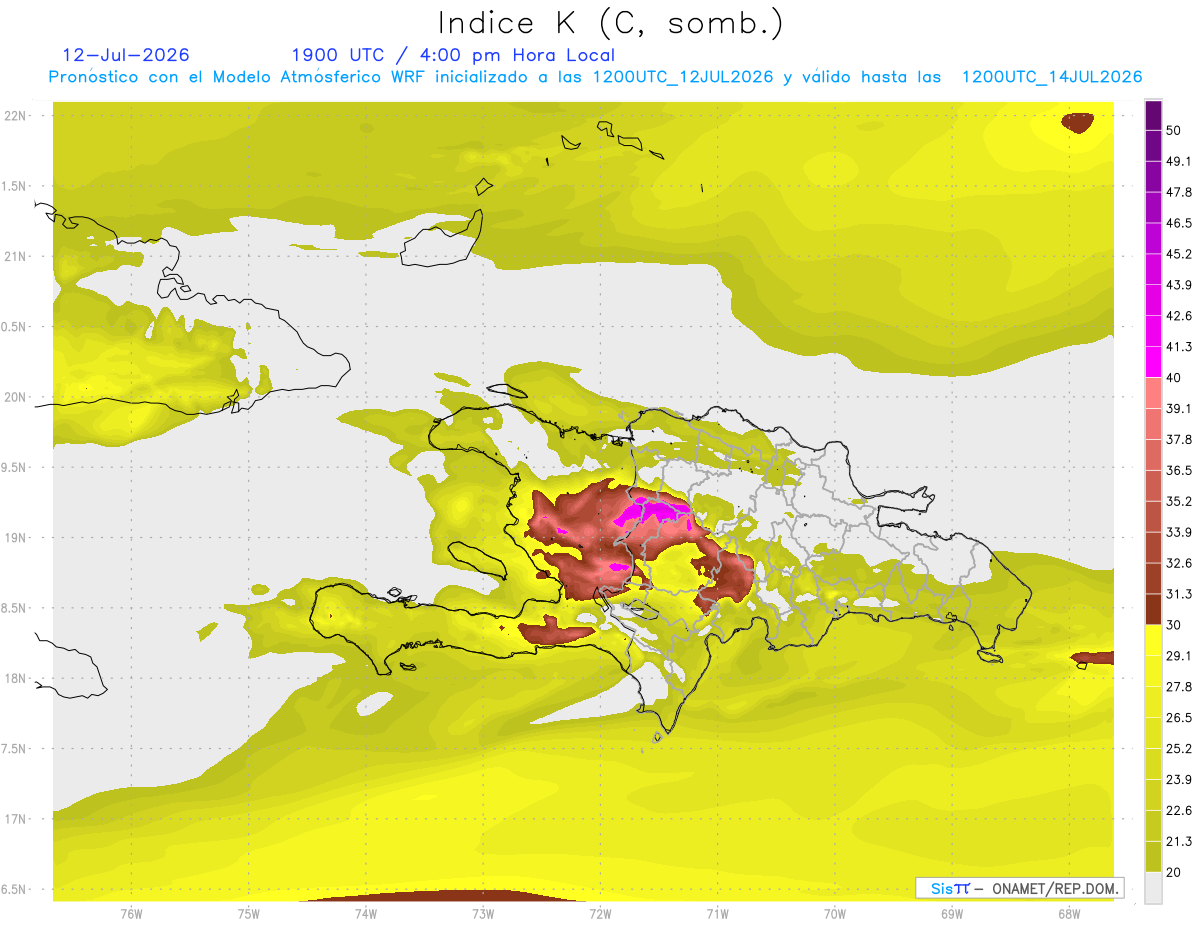1200x927 pixels.
Task: Click the brown patch near 22N at the map's top right
Action: click(1077, 122)
